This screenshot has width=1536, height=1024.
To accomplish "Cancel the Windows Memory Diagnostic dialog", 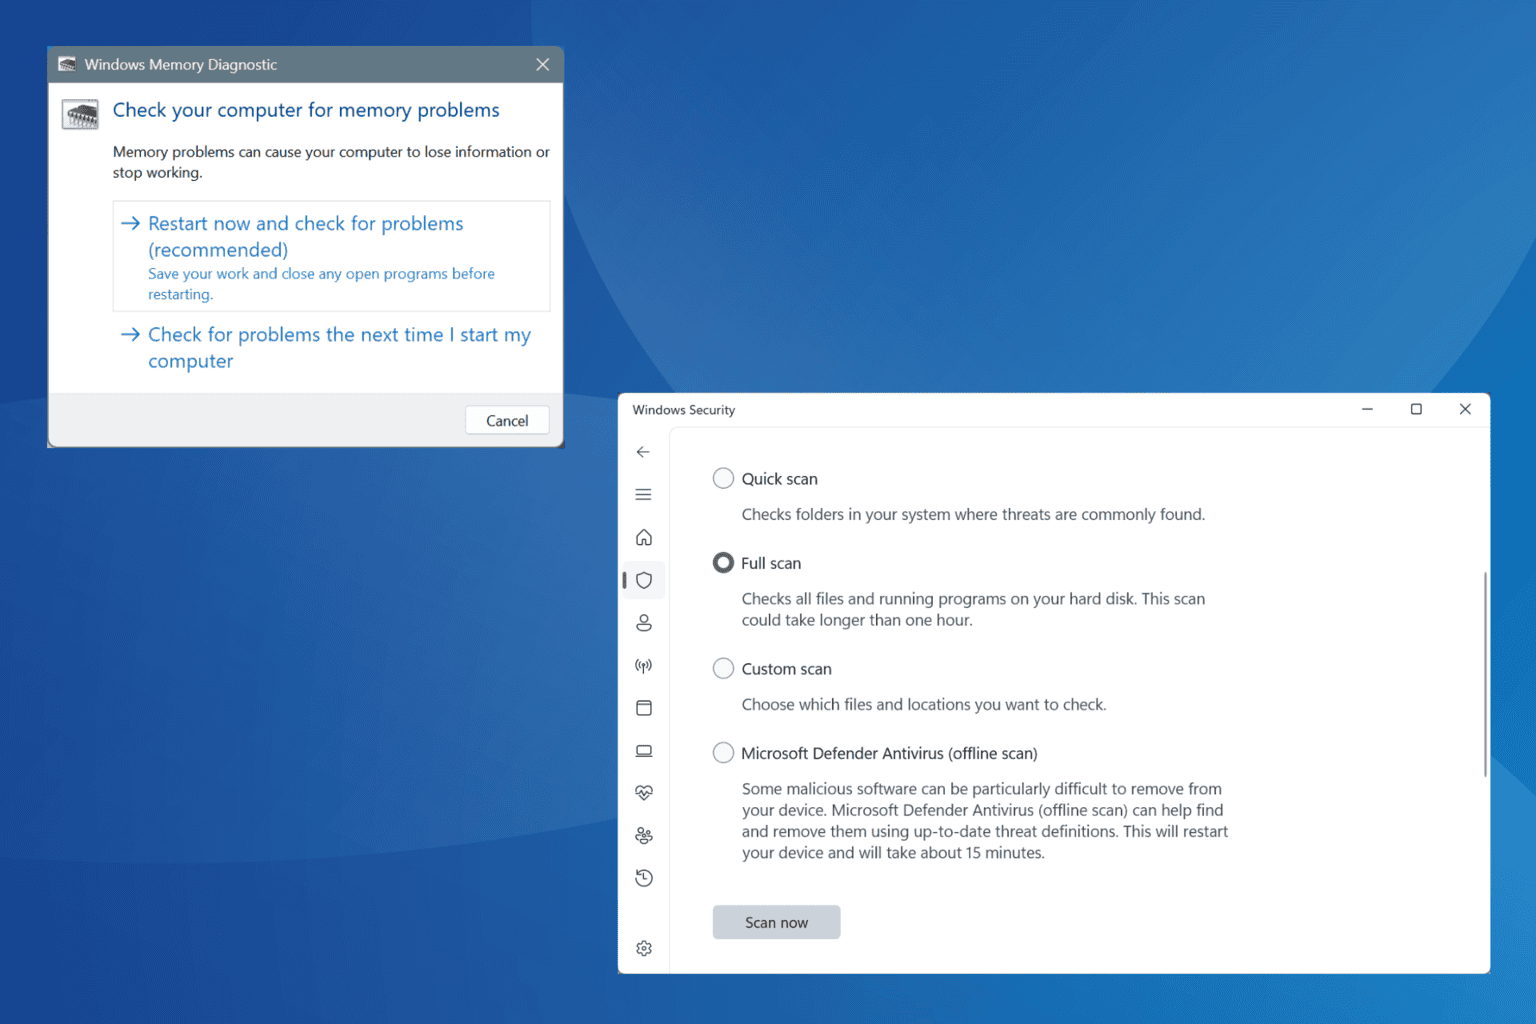I will (x=507, y=421).
